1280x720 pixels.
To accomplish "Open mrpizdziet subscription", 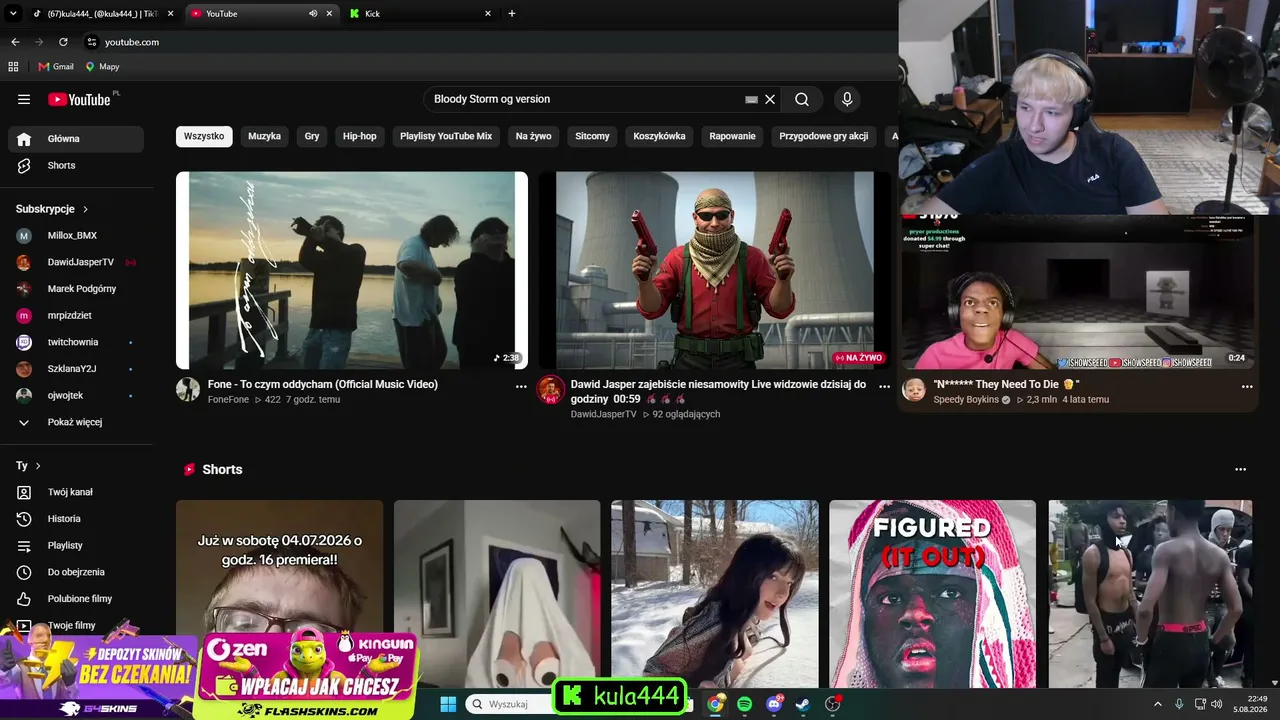I will [76, 315].
